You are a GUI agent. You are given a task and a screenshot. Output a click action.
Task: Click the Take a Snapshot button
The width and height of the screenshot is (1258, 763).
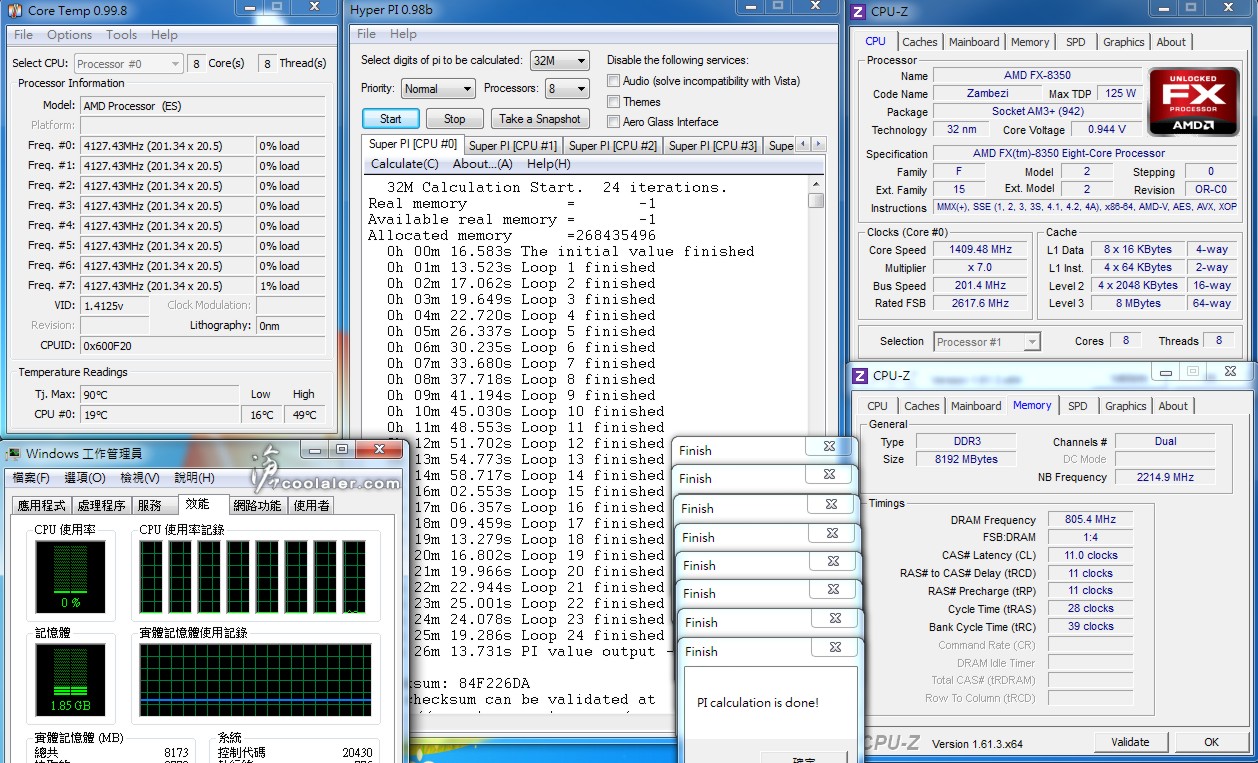(x=540, y=118)
